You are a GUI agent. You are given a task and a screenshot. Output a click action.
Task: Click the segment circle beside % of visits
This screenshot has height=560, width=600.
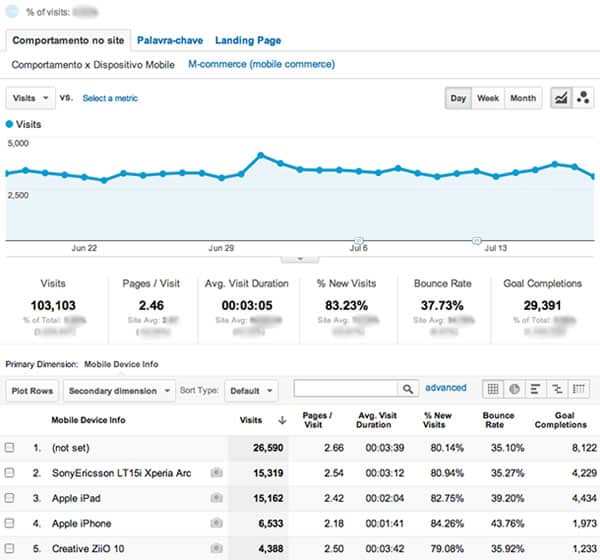tap(12, 11)
